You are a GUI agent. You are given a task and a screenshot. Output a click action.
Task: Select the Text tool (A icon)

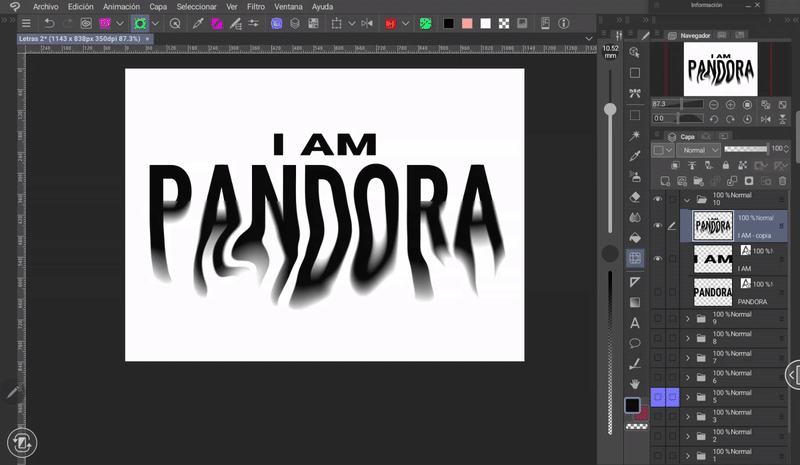tap(635, 322)
